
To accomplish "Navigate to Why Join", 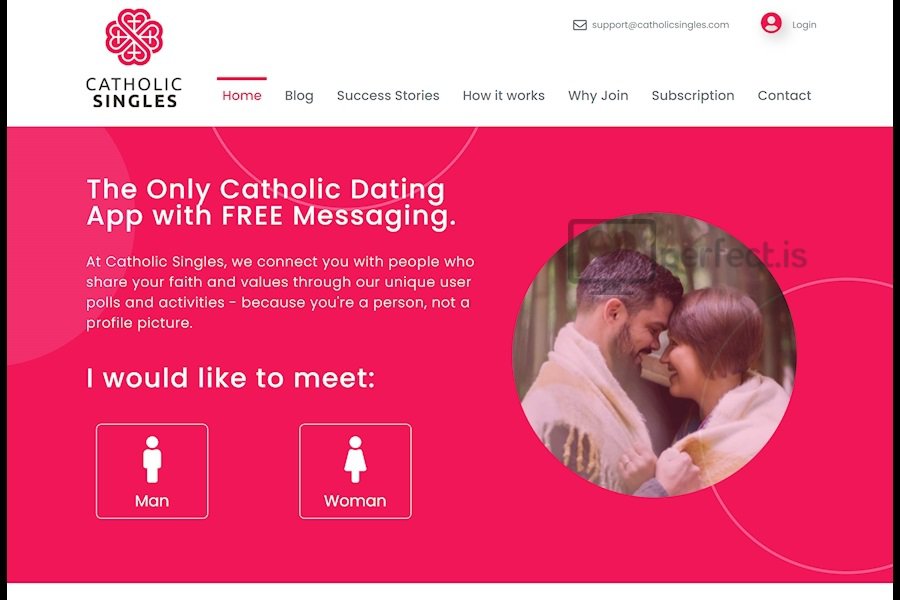I will 598,95.
